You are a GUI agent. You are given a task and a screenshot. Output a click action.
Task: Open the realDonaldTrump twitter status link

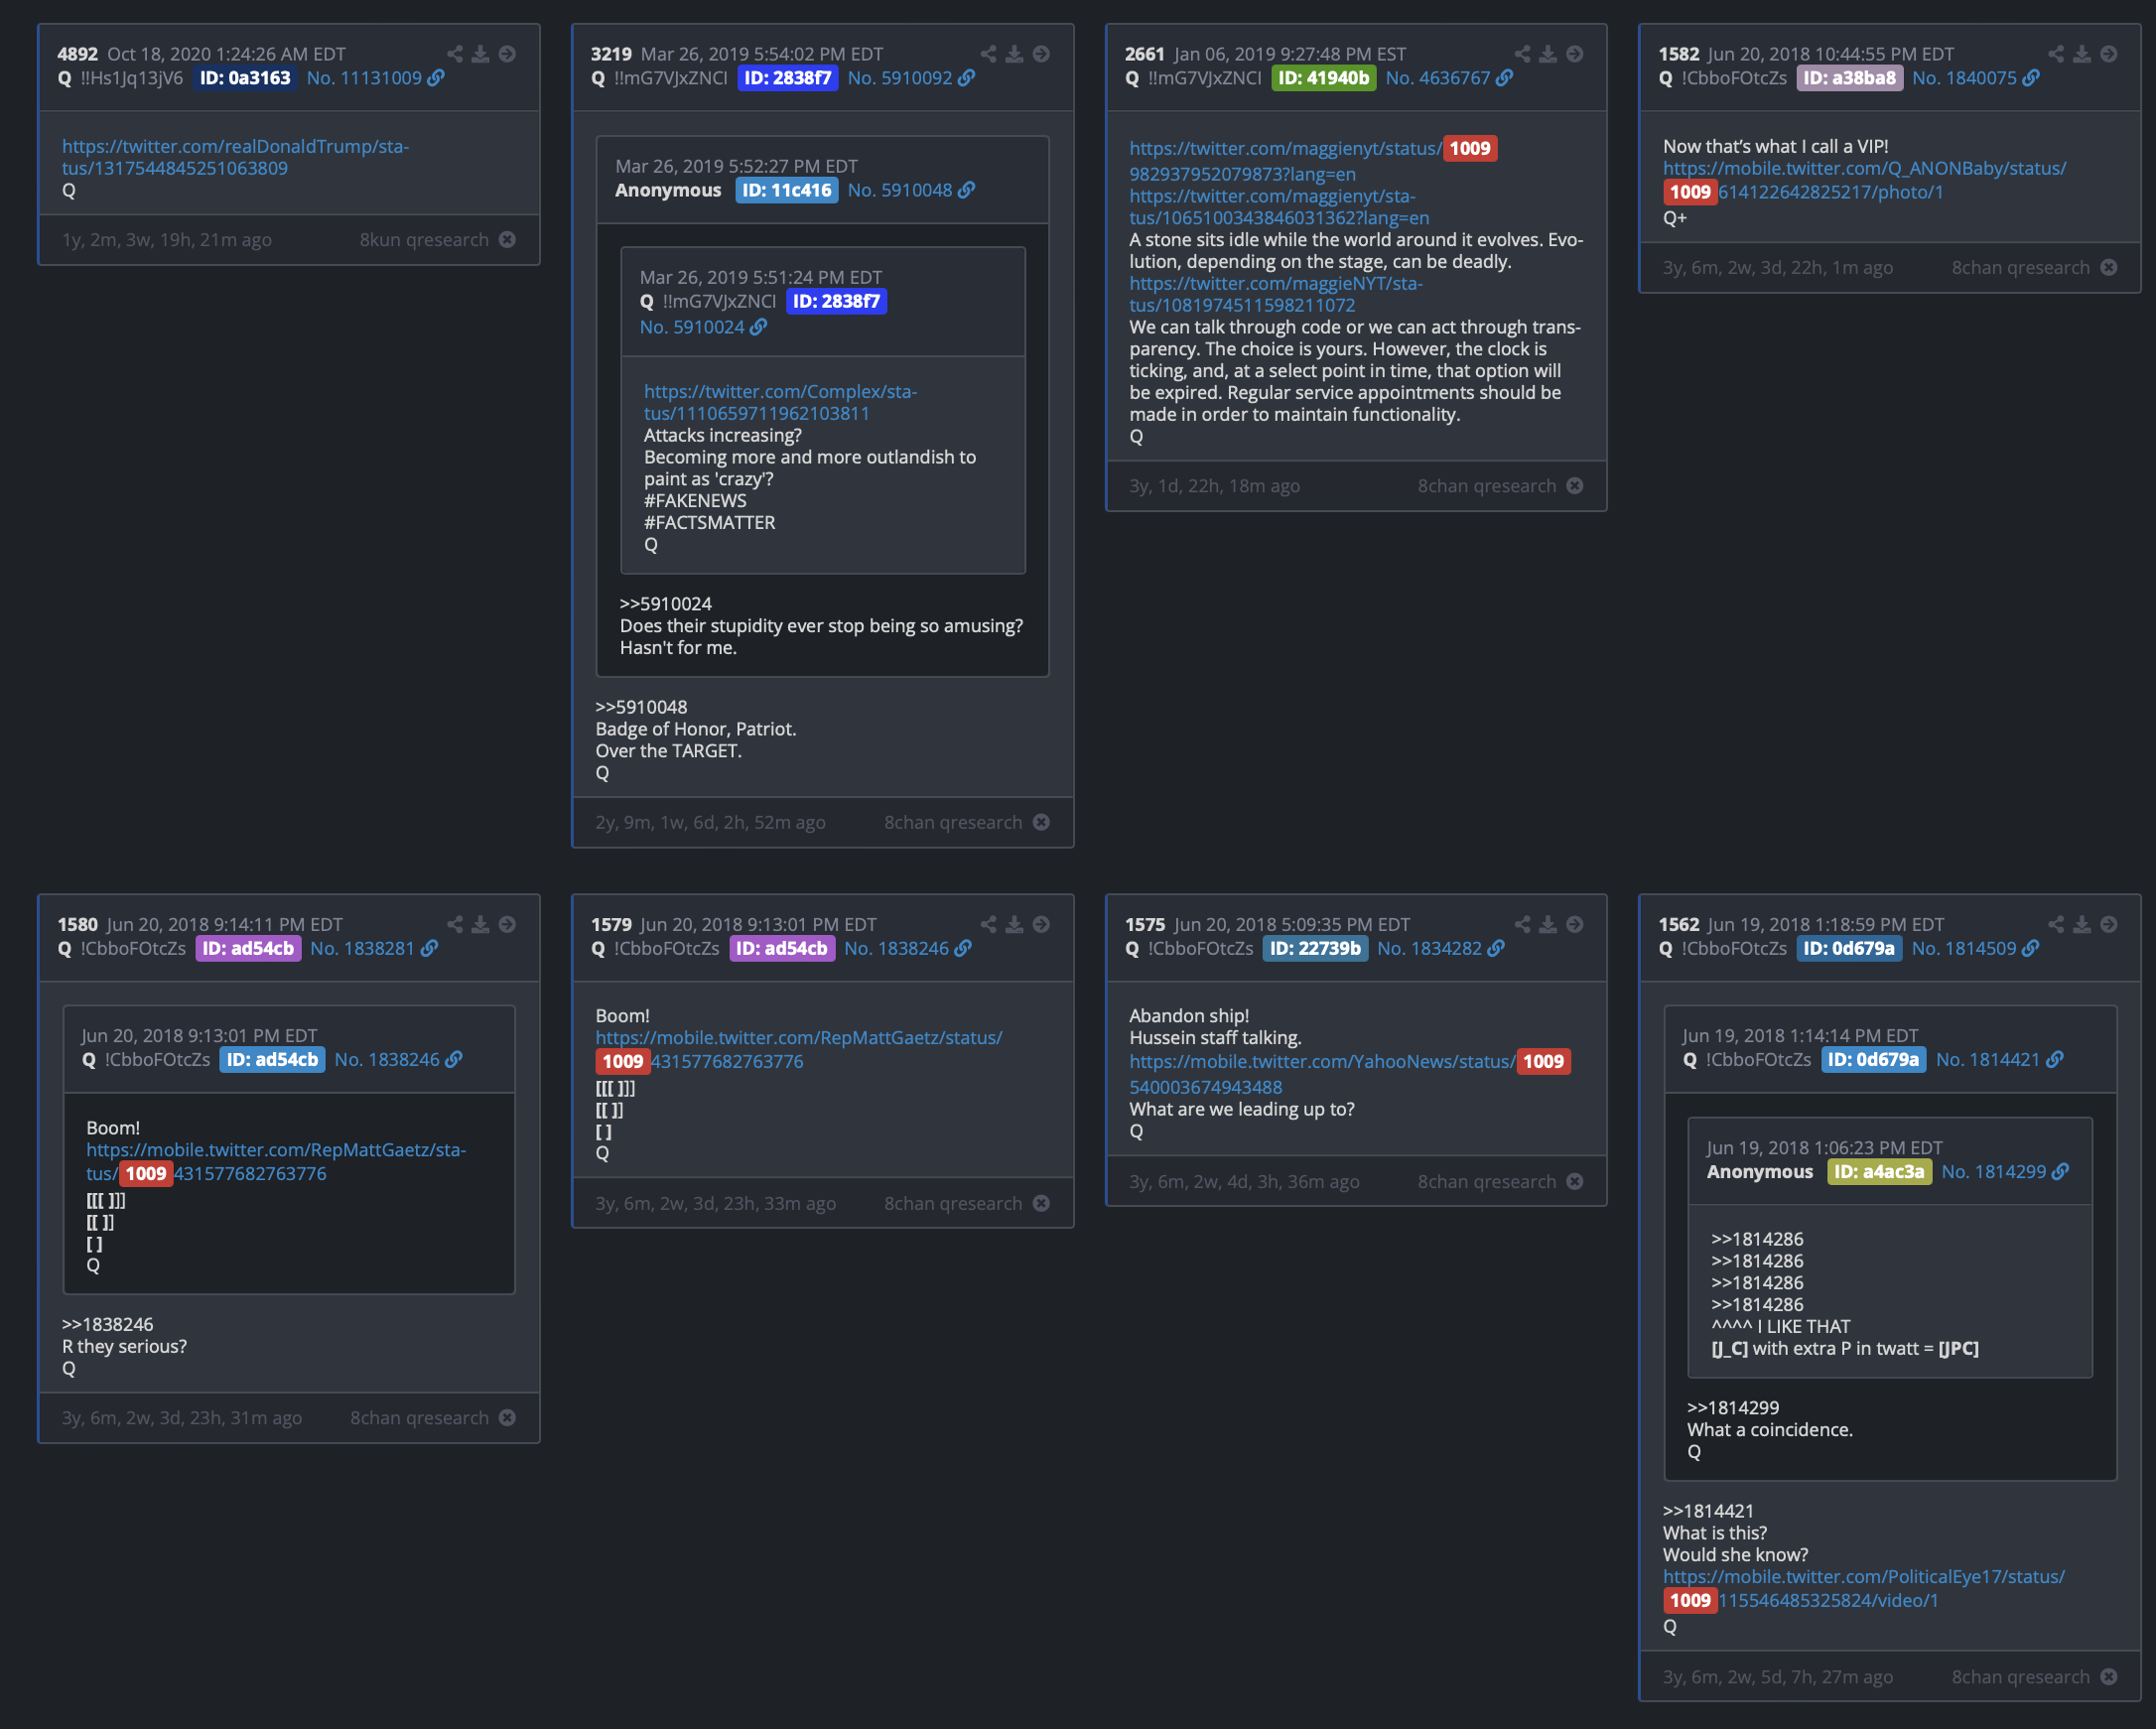pyautogui.click(x=236, y=157)
